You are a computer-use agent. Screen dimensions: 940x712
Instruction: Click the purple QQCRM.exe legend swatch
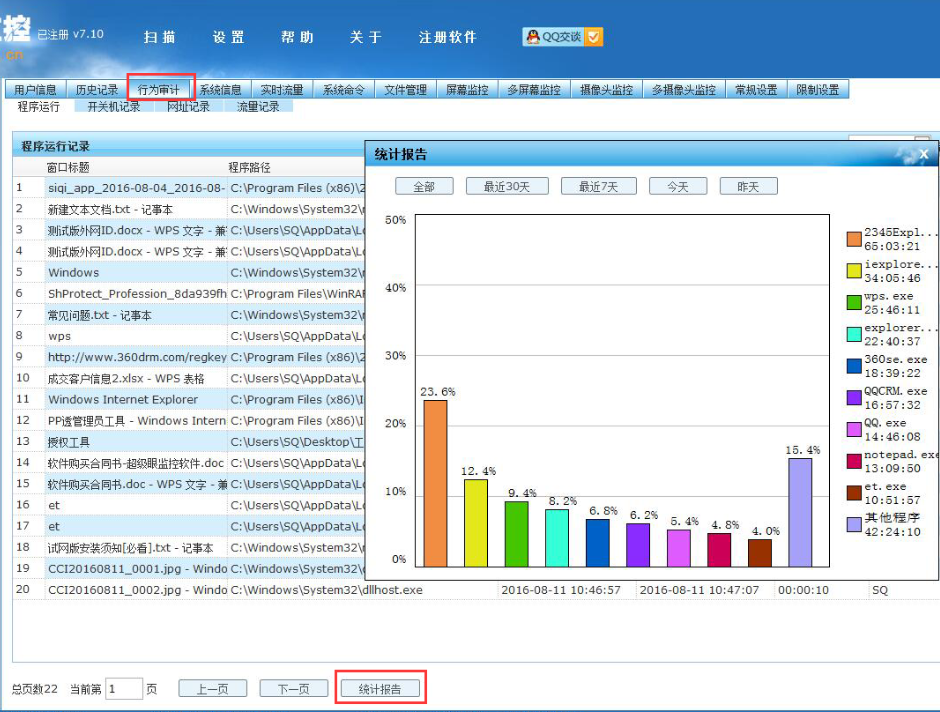click(854, 398)
